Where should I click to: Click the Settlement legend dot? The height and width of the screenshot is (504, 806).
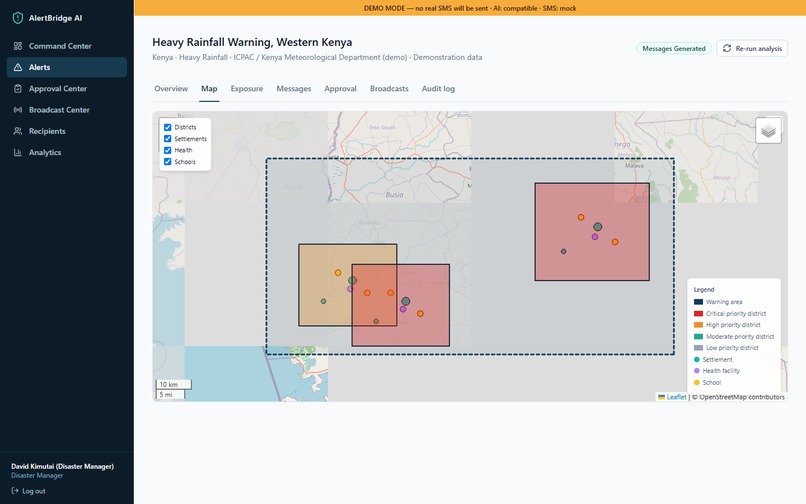tap(697, 359)
